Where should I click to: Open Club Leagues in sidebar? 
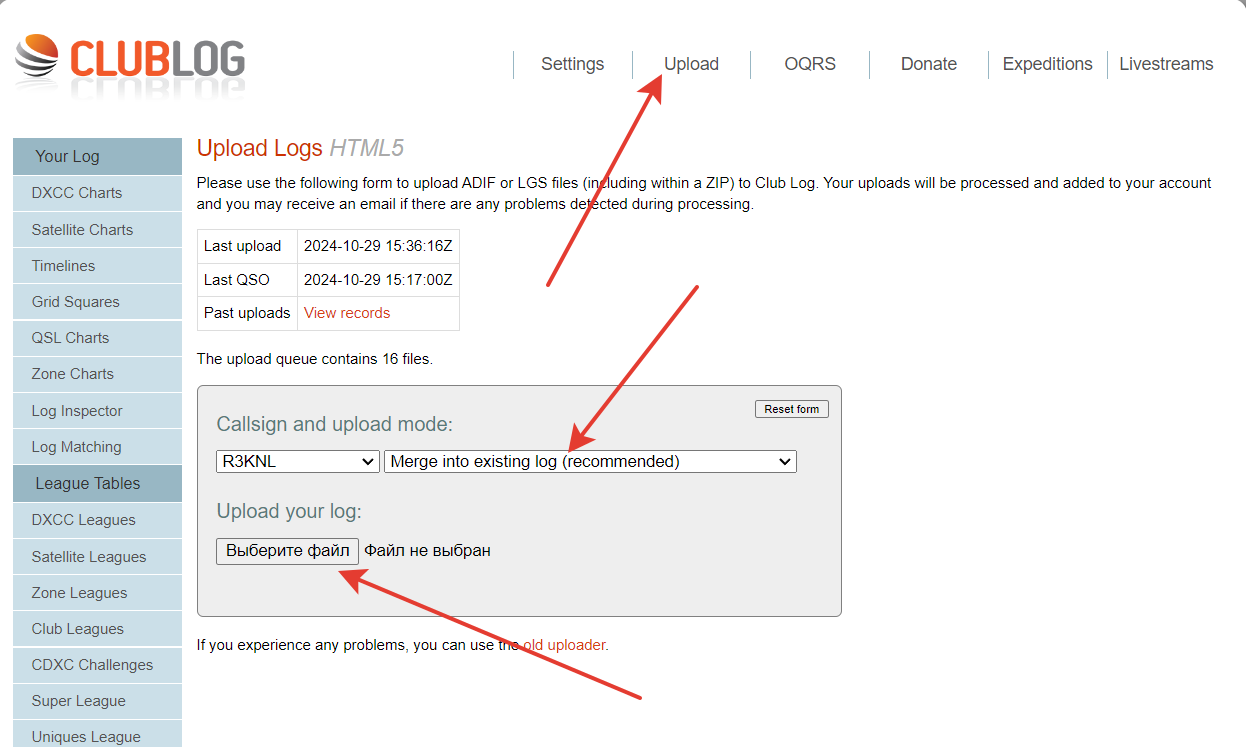(97, 629)
